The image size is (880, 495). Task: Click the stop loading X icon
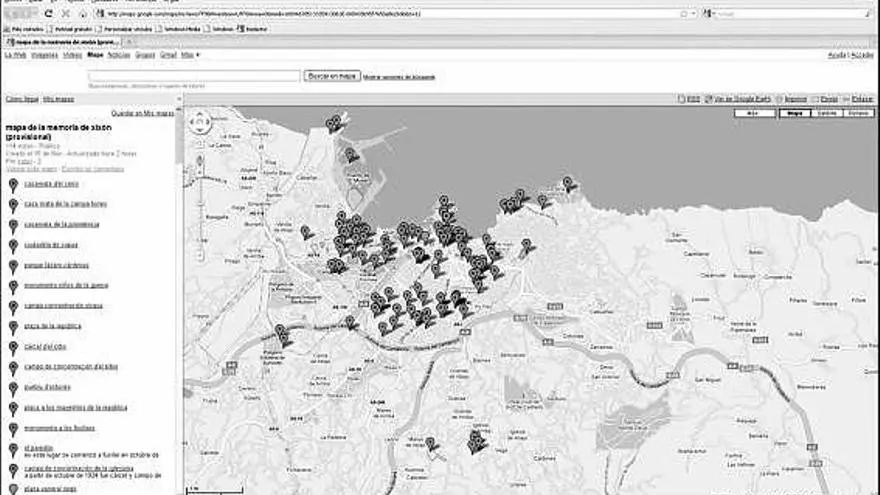(66, 13)
